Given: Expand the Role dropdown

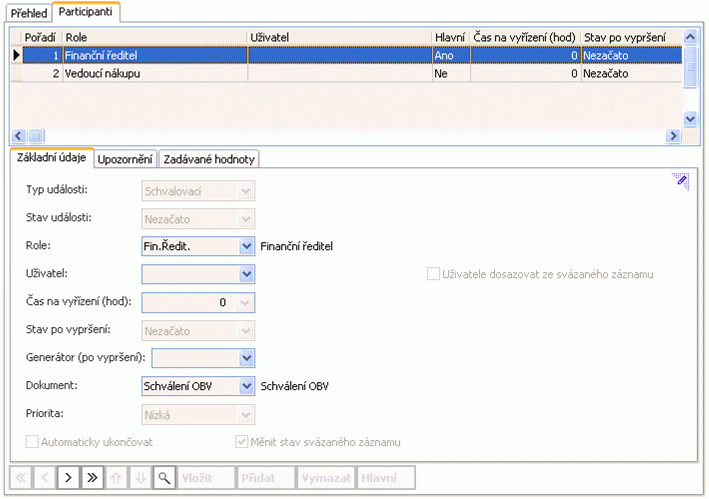Looking at the screenshot, I should tap(246, 246).
